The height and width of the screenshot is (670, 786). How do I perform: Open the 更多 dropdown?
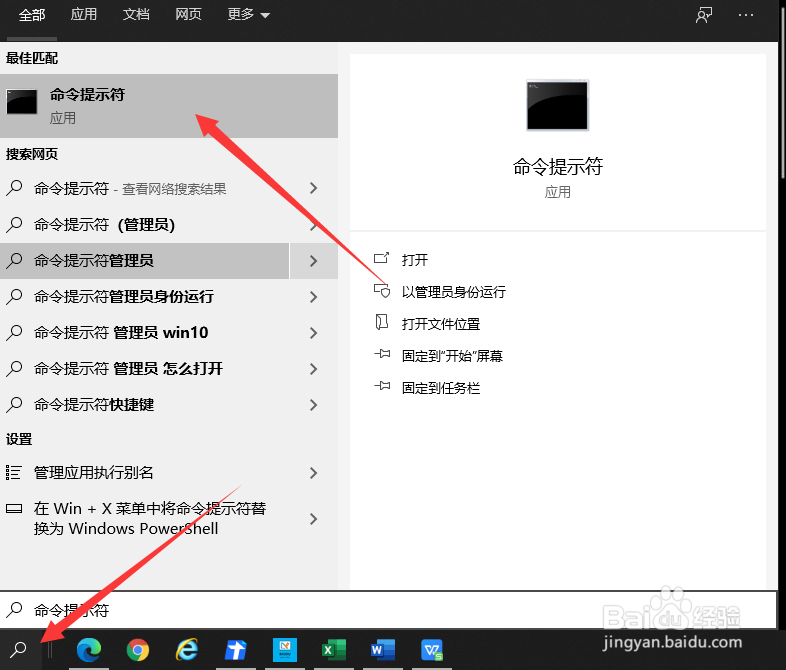coord(249,15)
